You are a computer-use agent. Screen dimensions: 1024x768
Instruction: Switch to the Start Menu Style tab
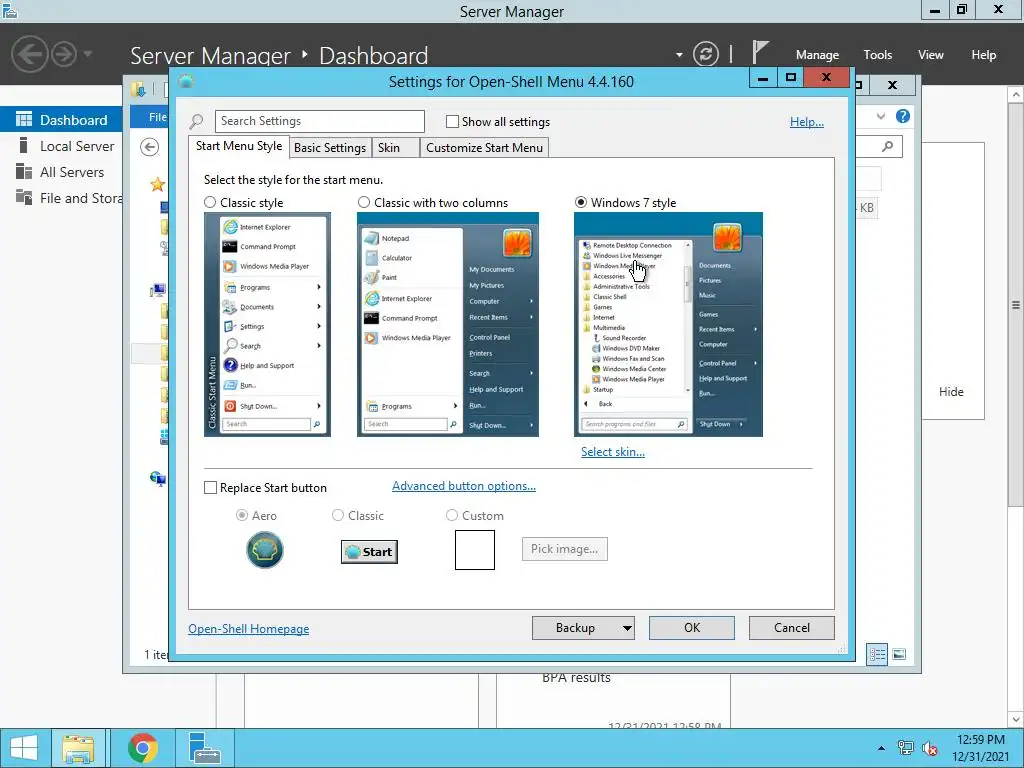point(238,146)
